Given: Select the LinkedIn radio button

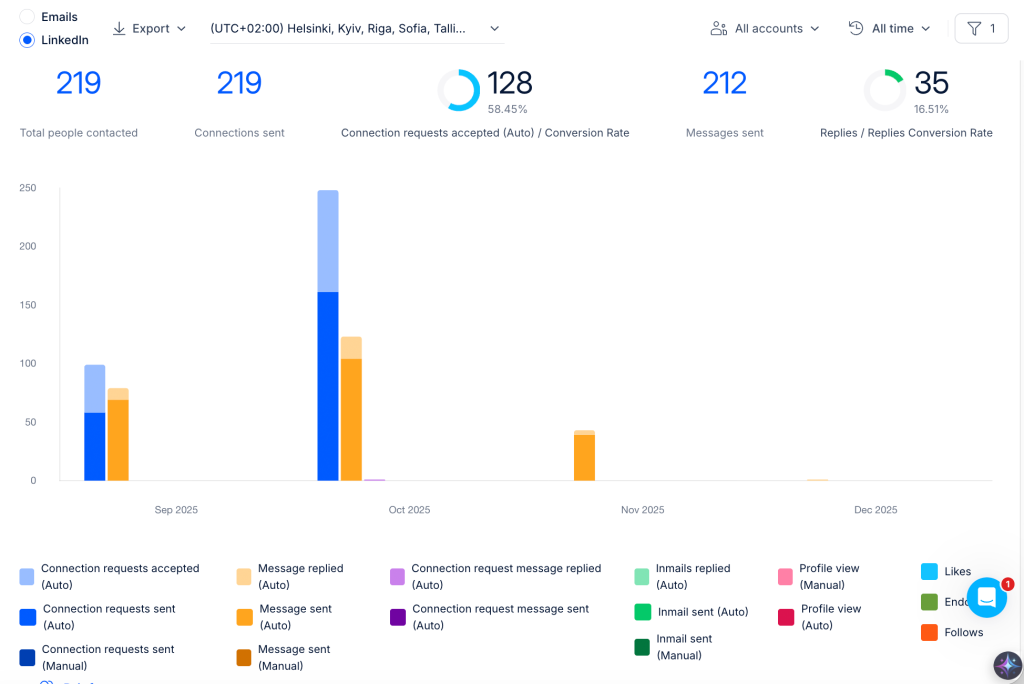Looking at the screenshot, I should pyautogui.click(x=27, y=40).
